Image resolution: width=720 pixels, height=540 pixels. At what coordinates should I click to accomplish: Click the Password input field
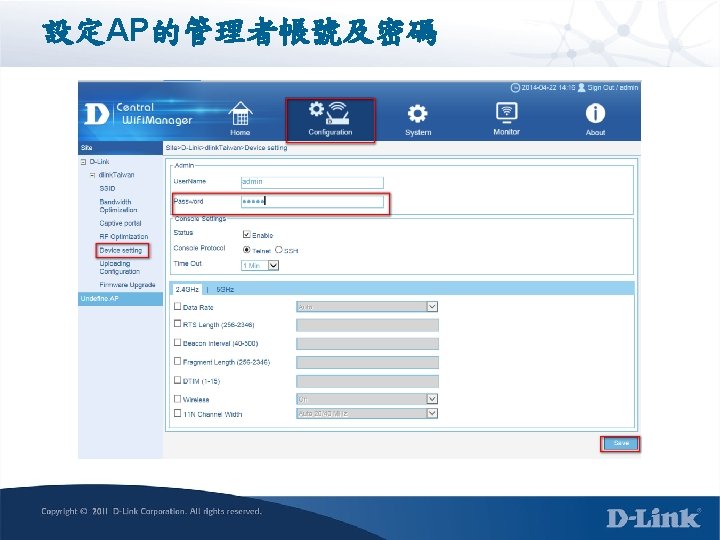point(312,201)
